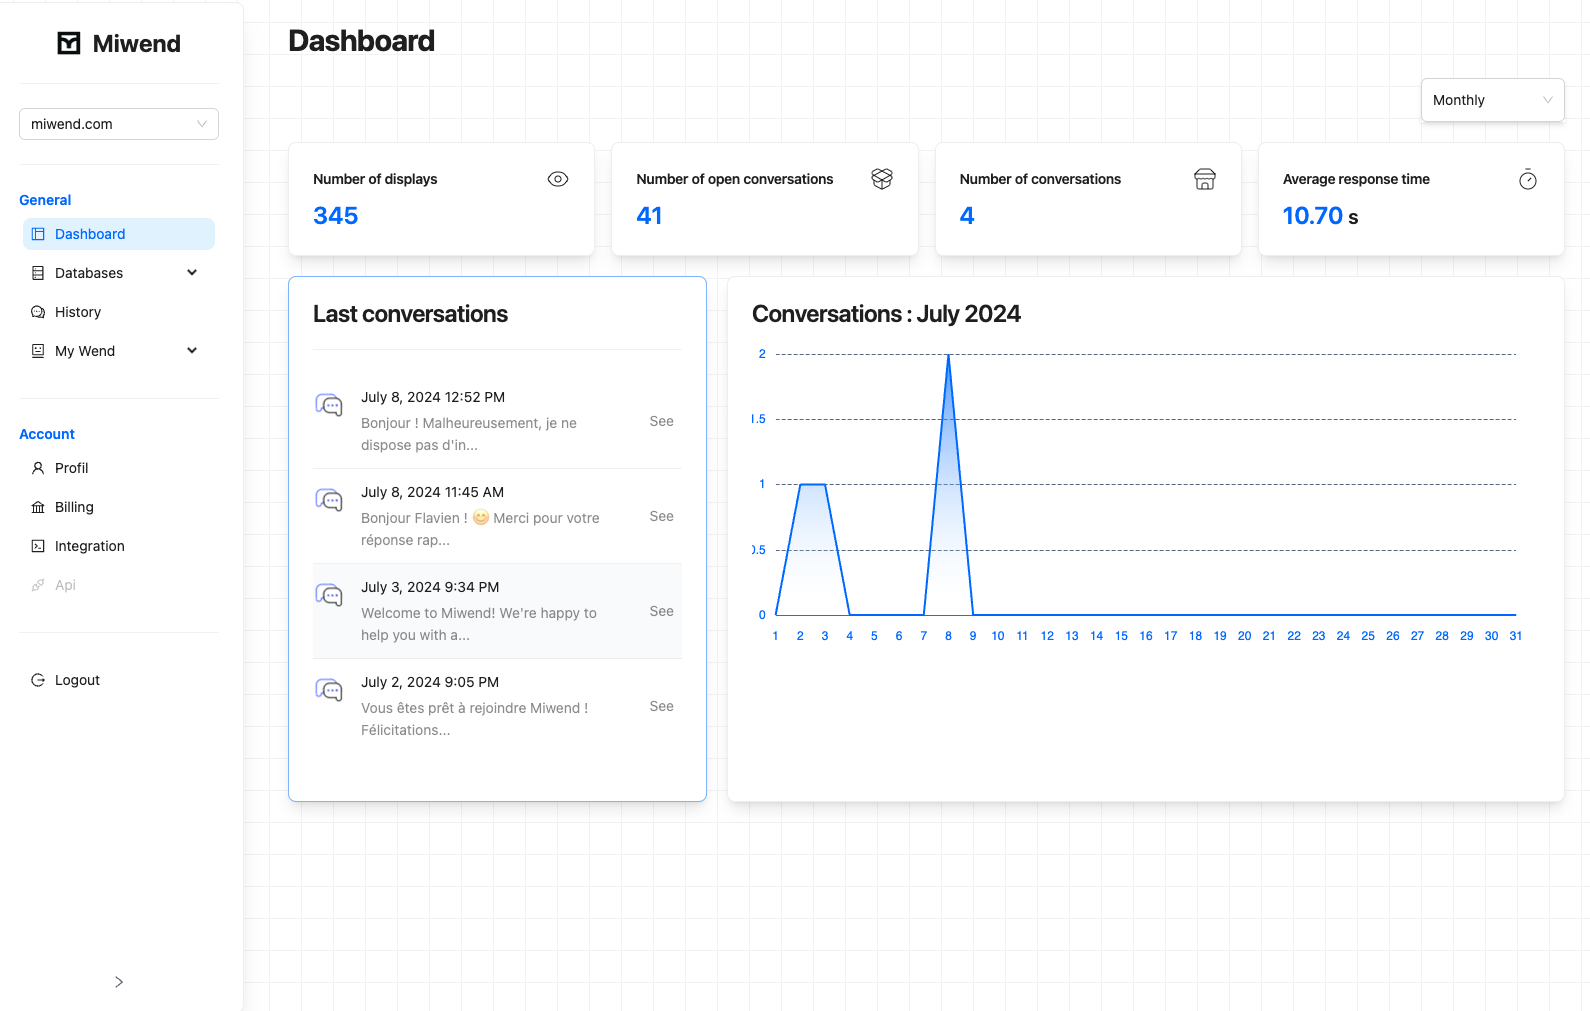Click the My Wend sidebar icon
The width and height of the screenshot is (1590, 1011).
(x=38, y=351)
